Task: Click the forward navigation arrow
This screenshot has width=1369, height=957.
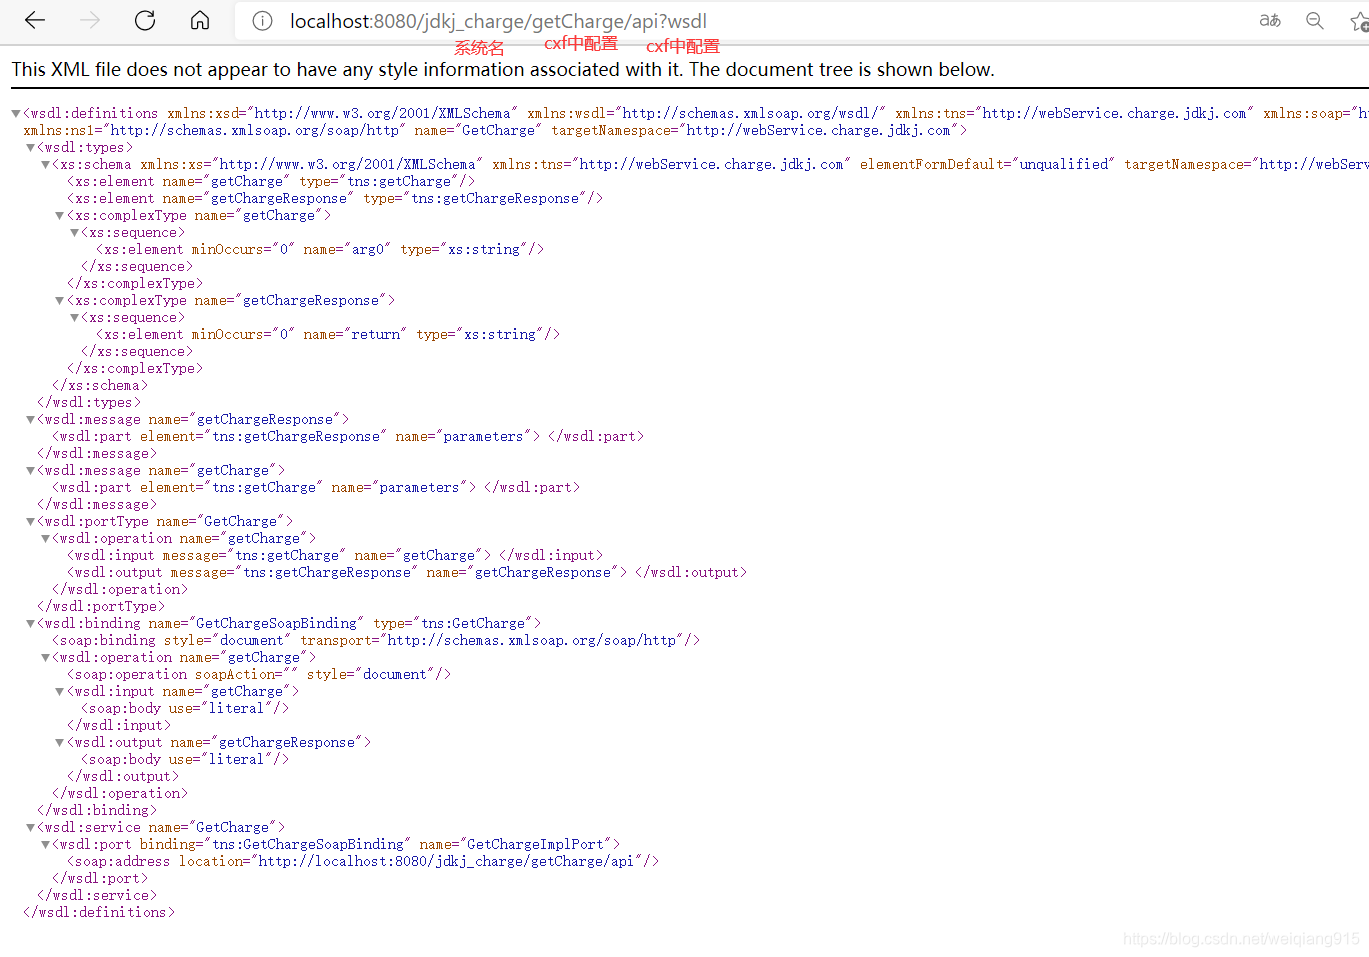Action: (x=90, y=20)
